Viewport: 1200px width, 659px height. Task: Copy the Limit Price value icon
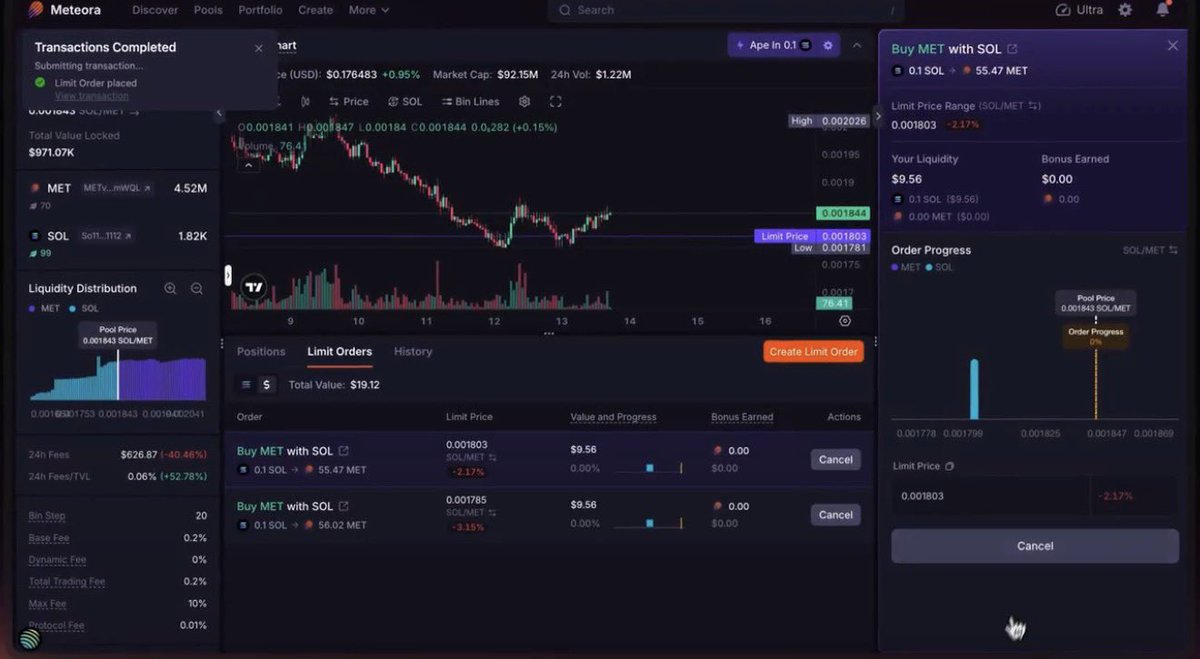949,466
